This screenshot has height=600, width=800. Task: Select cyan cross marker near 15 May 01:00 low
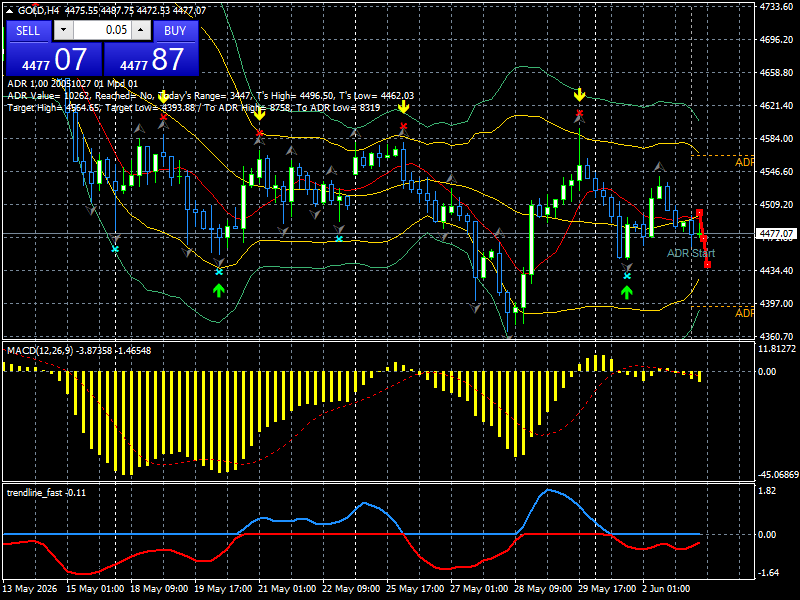(115, 249)
